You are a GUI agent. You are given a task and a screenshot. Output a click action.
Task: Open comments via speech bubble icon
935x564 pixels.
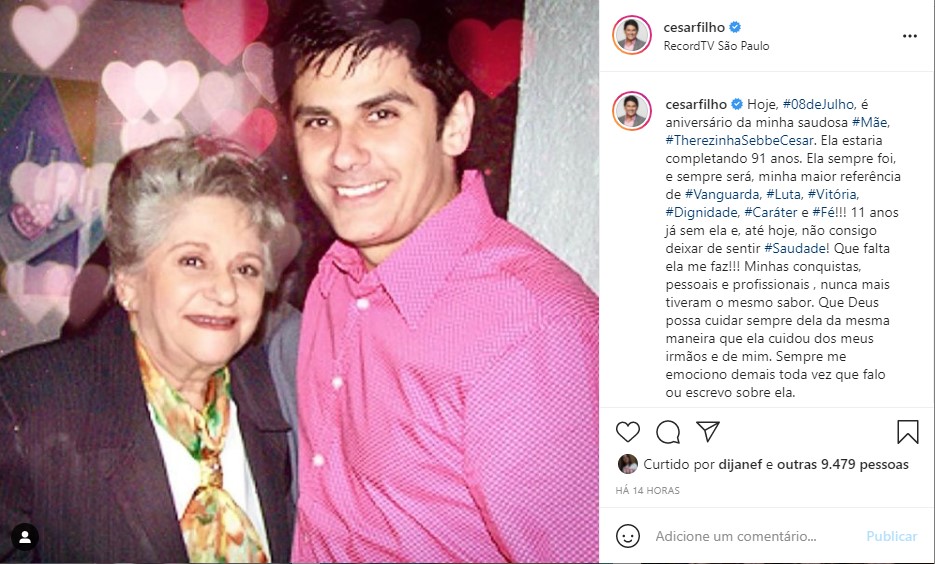pos(668,432)
